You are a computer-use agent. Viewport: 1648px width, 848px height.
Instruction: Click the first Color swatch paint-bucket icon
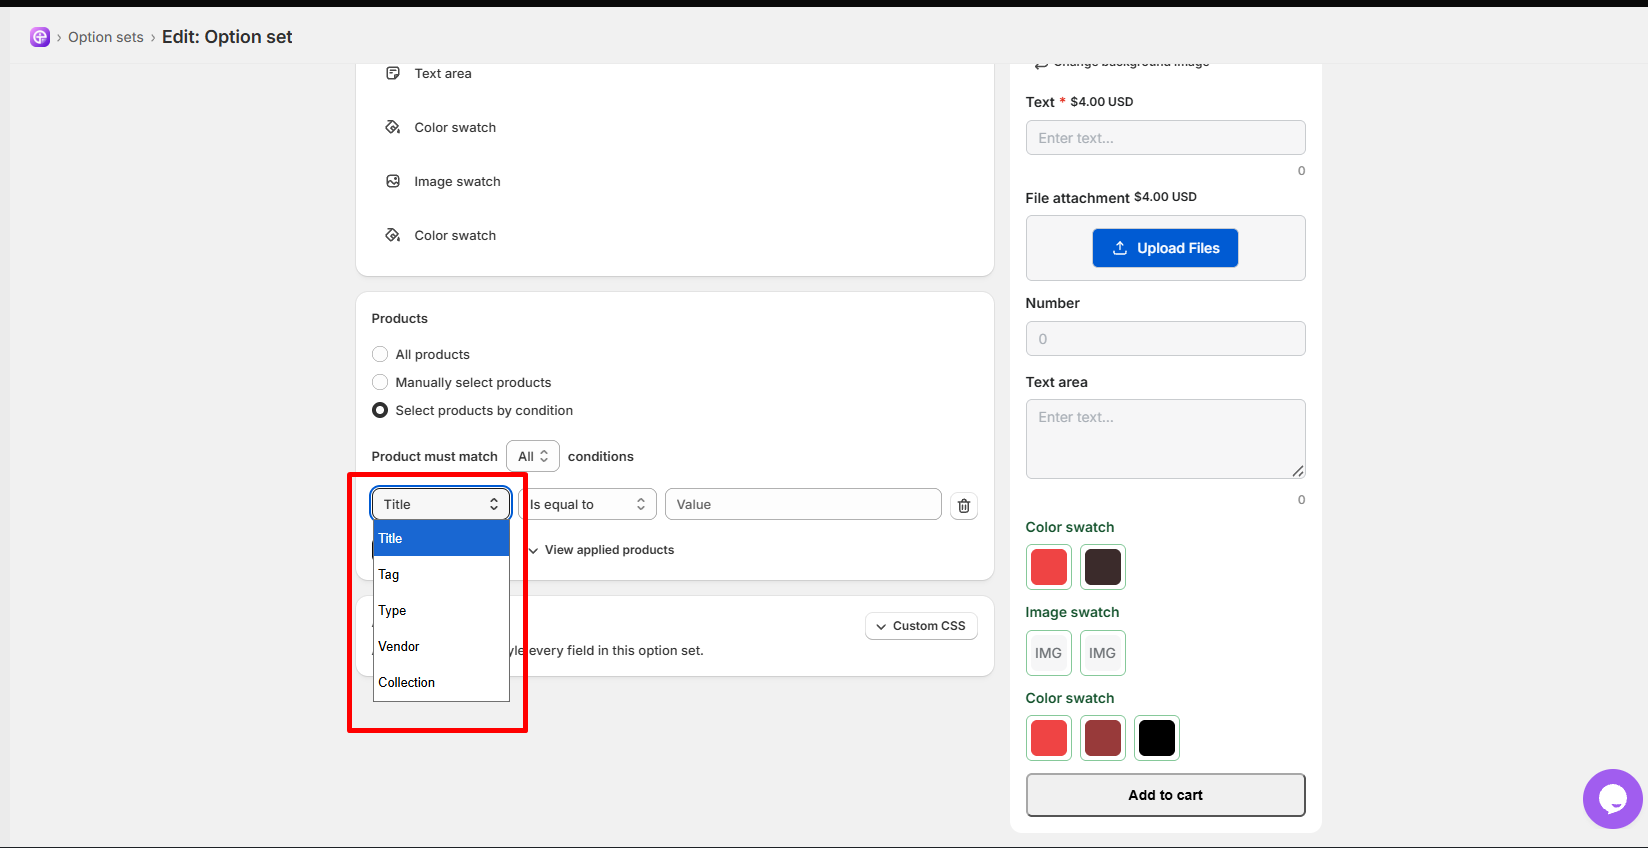click(393, 127)
